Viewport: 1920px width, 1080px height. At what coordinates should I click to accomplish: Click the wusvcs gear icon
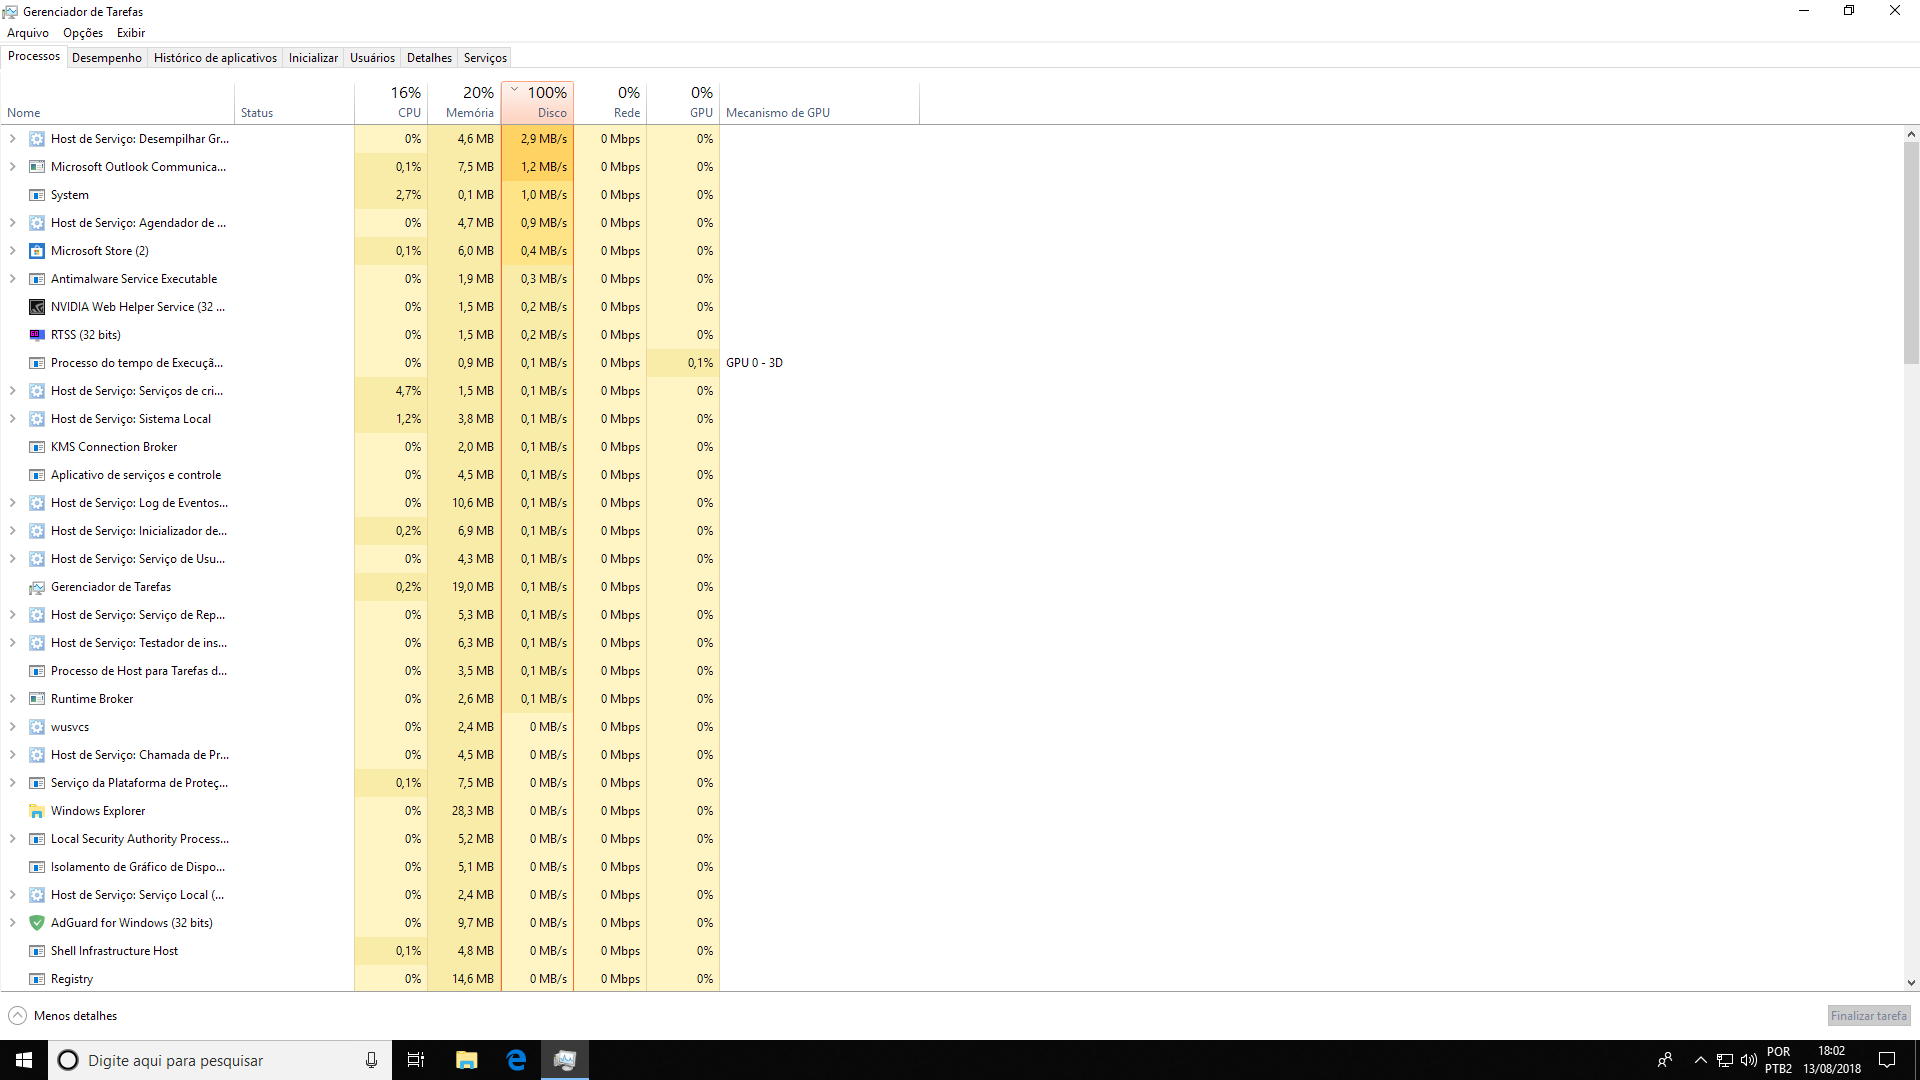click(x=37, y=727)
